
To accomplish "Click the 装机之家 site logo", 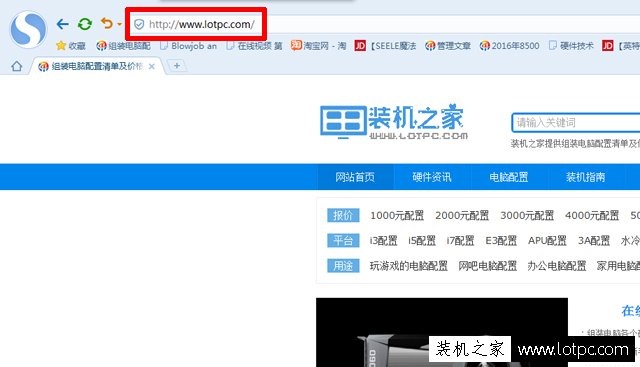I will (x=394, y=122).
